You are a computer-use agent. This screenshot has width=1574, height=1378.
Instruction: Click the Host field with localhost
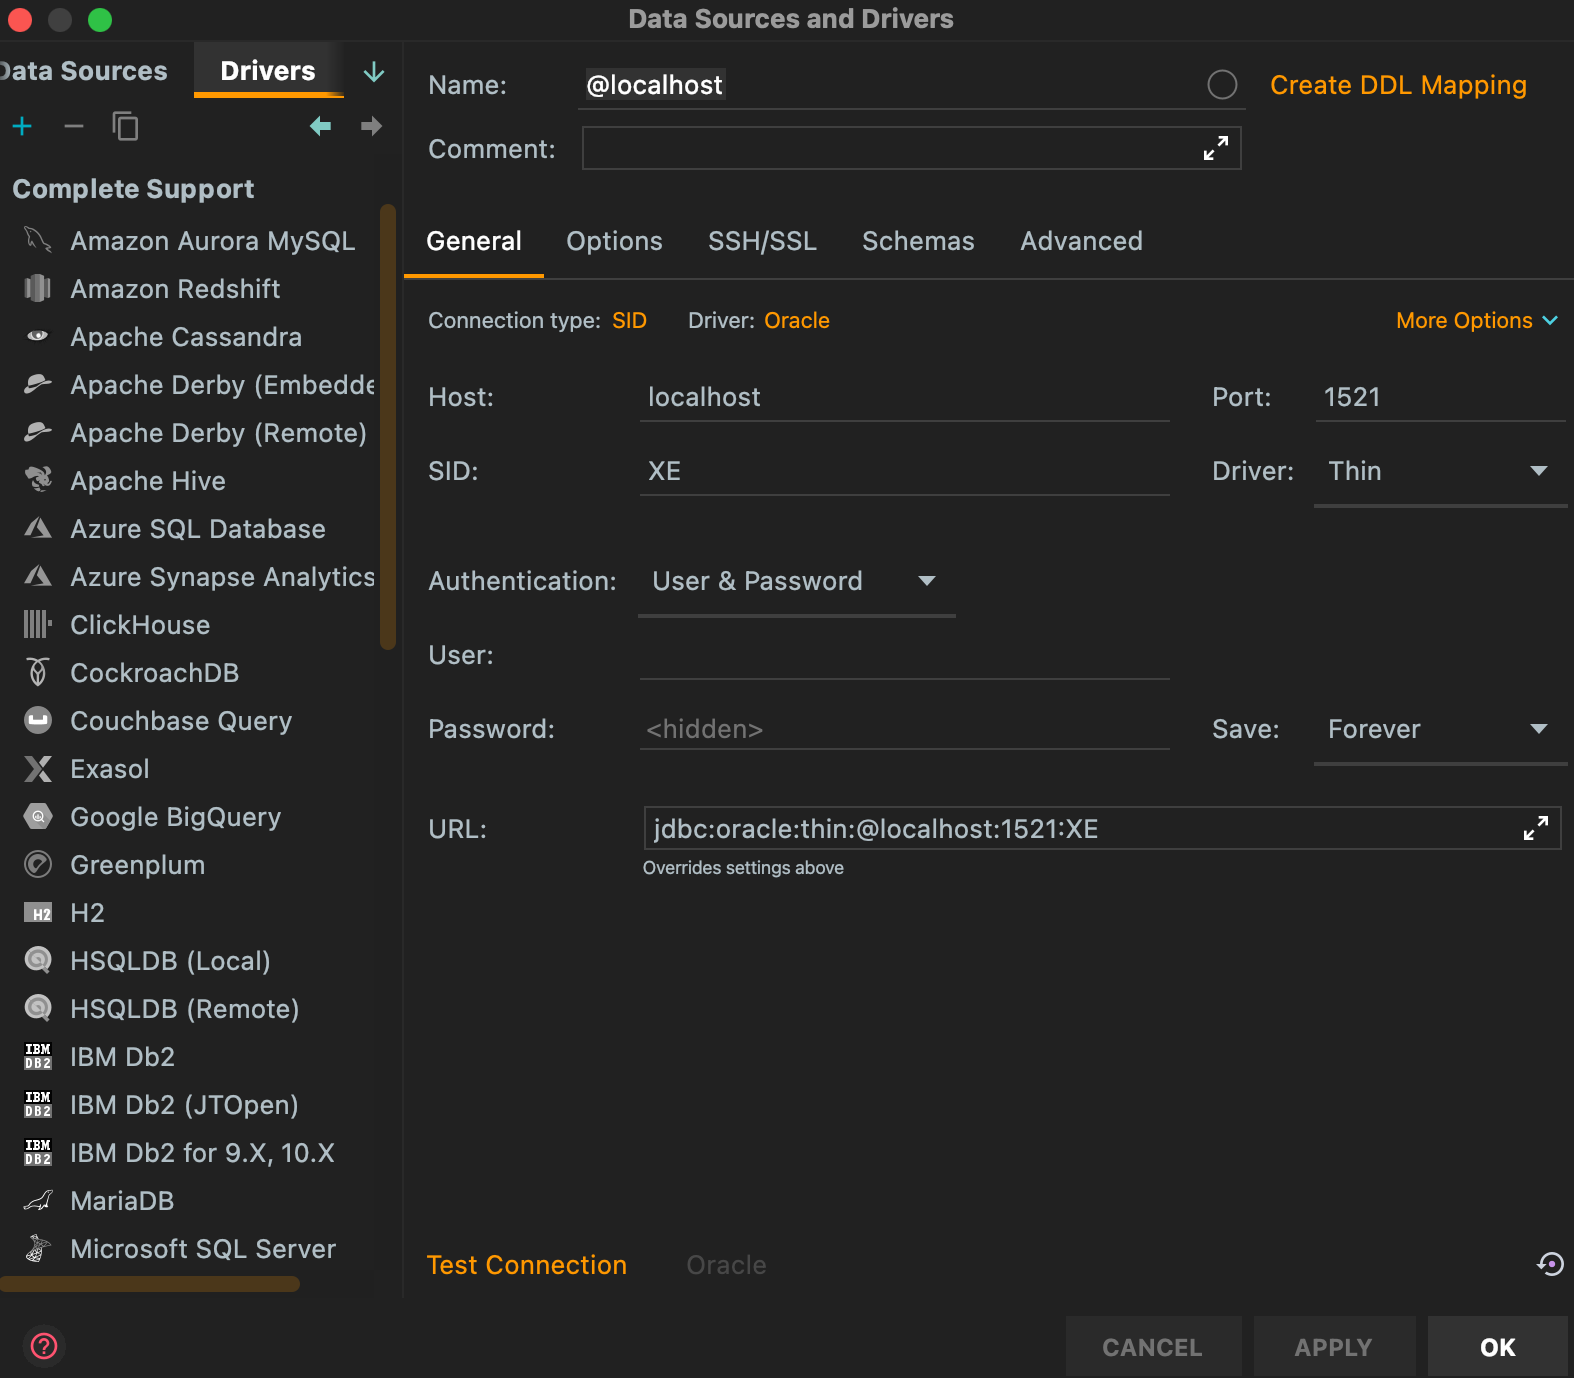click(904, 397)
